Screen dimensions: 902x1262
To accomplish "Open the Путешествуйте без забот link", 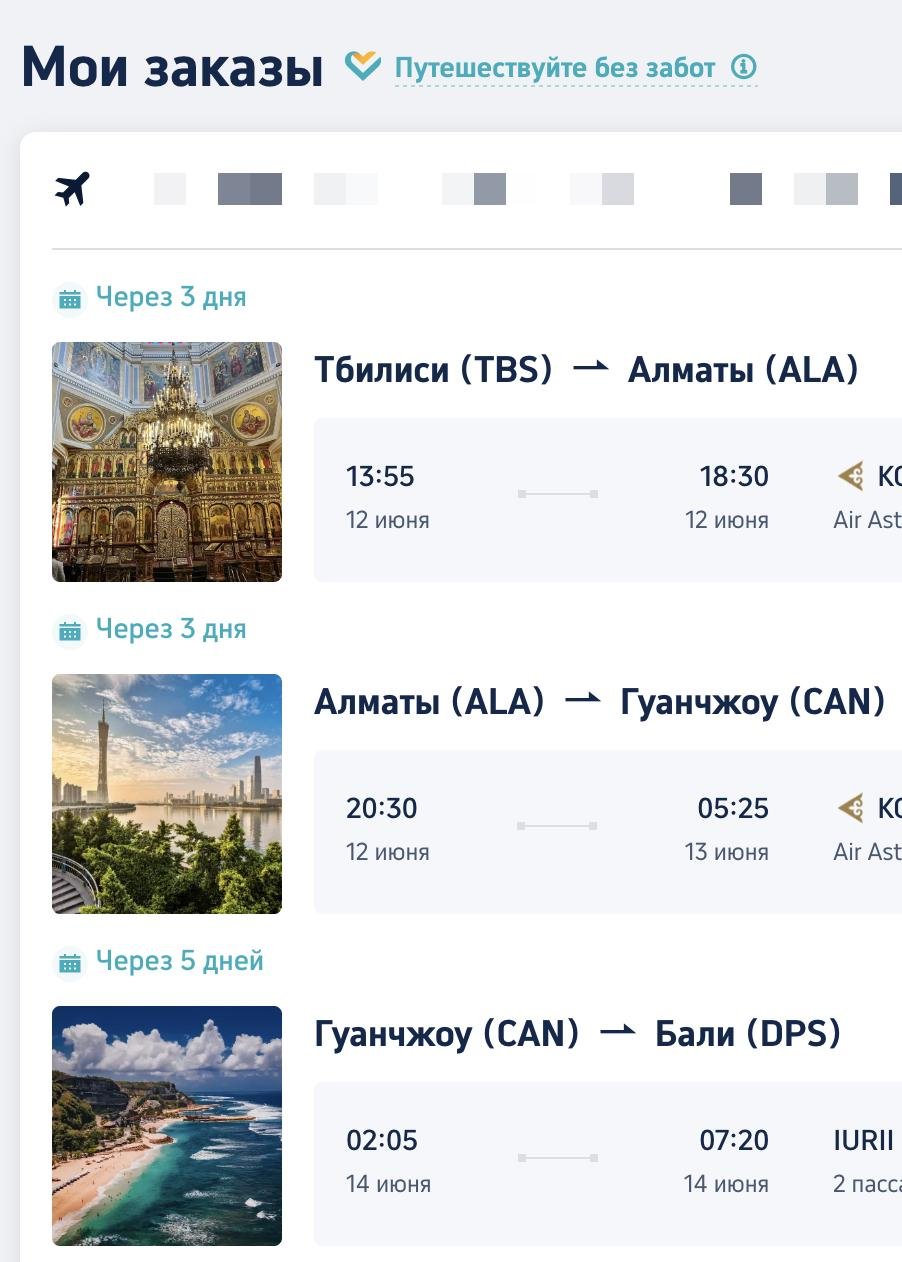I will [x=555, y=69].
